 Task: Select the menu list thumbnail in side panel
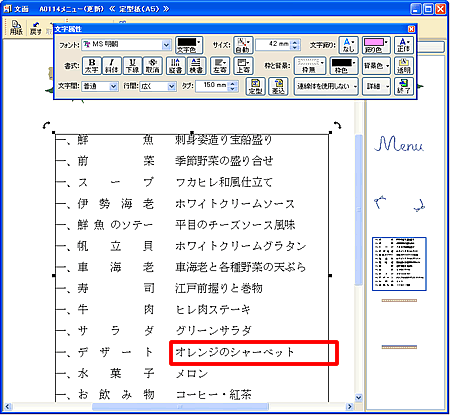(x=399, y=264)
